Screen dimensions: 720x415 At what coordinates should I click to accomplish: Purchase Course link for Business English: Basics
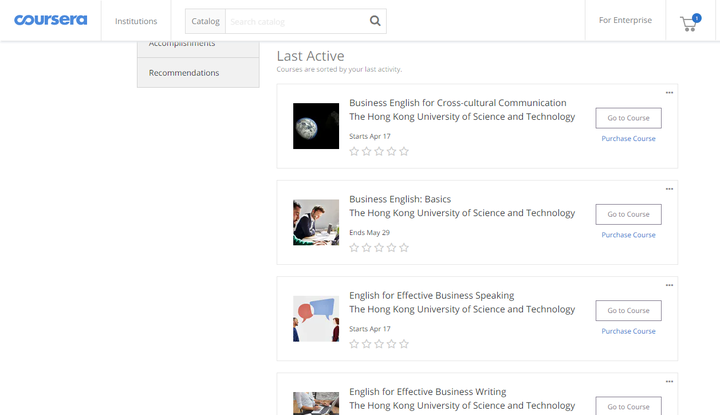[x=628, y=235]
